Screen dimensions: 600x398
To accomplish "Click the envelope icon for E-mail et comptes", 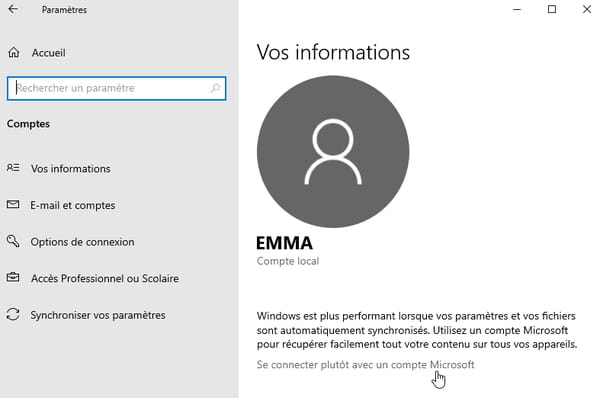I will pyautogui.click(x=13, y=204).
